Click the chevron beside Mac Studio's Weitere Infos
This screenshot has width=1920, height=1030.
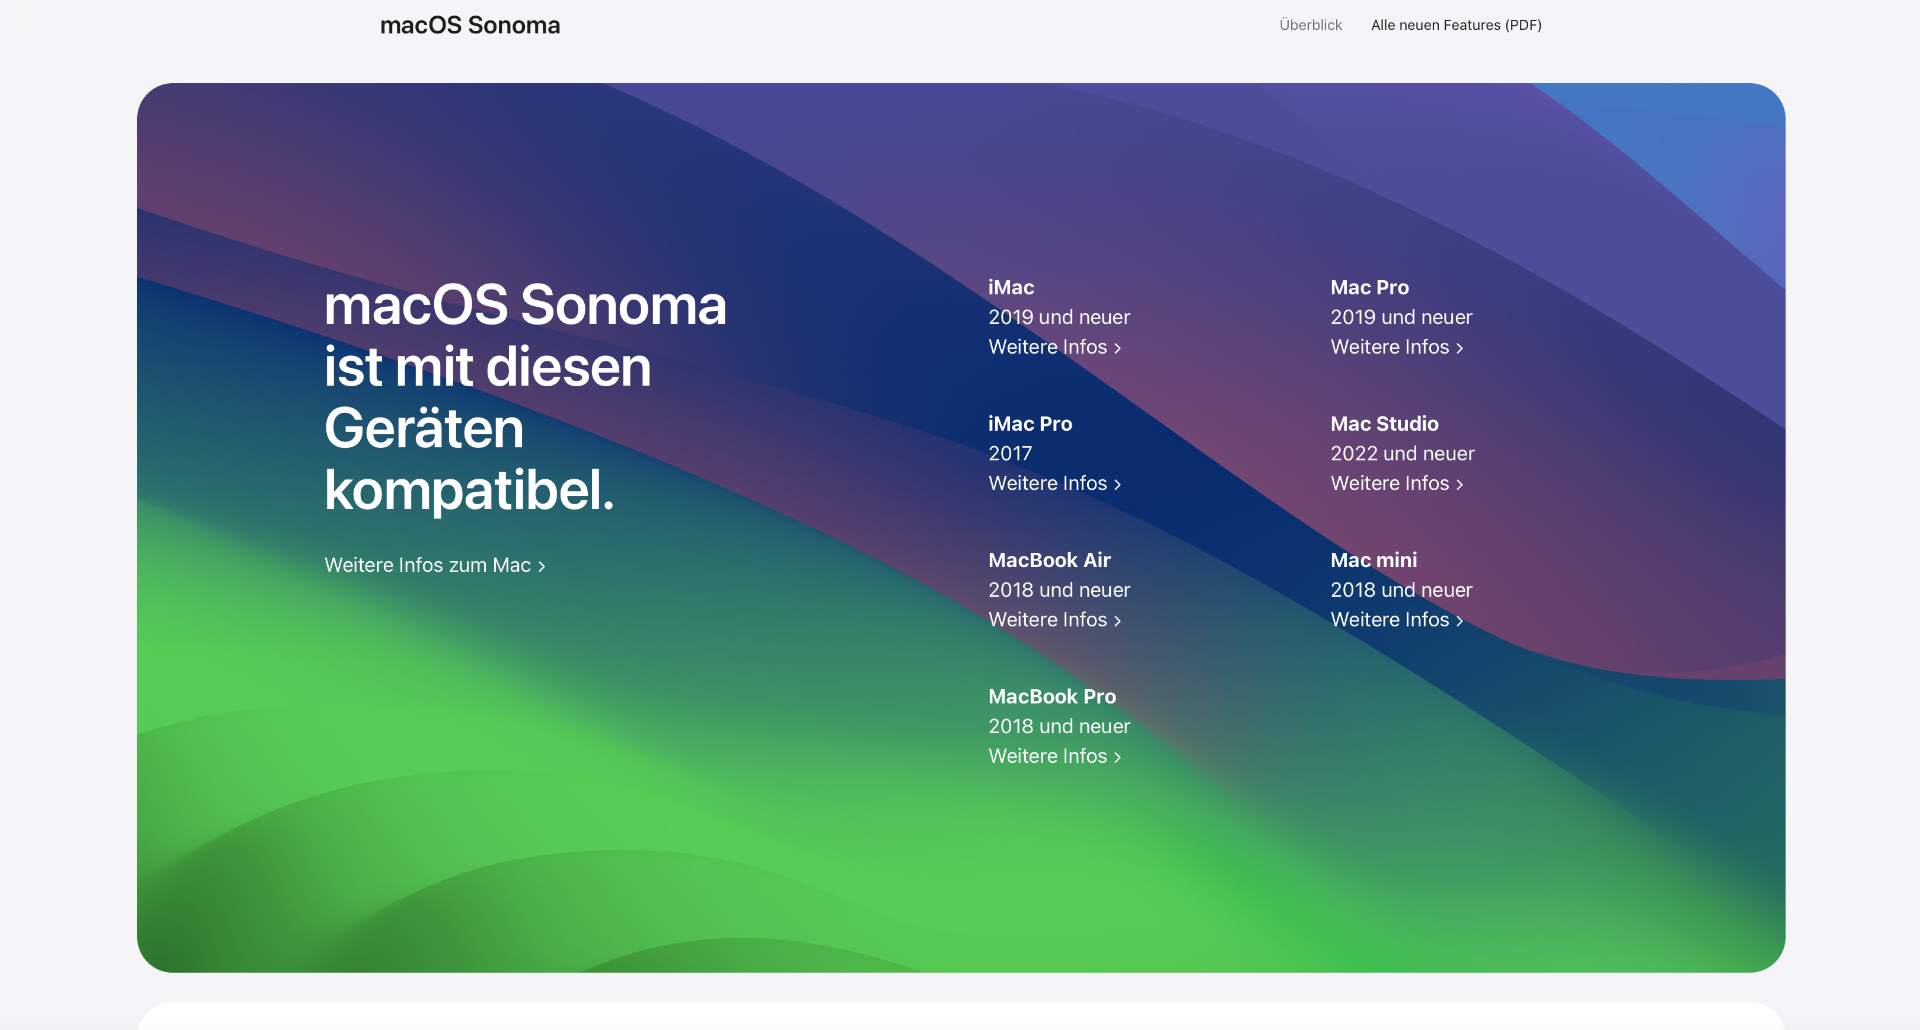click(x=1460, y=484)
